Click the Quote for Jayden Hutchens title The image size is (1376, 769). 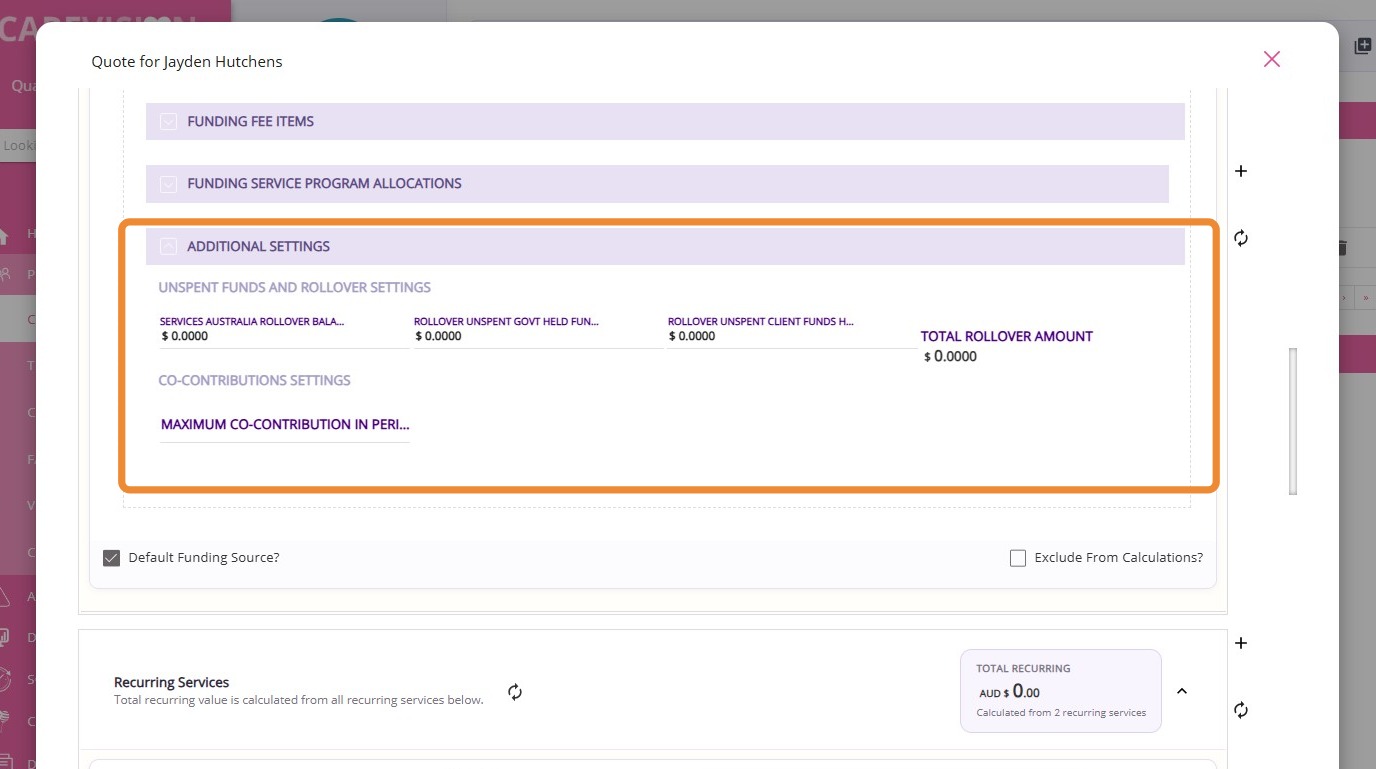pos(187,62)
